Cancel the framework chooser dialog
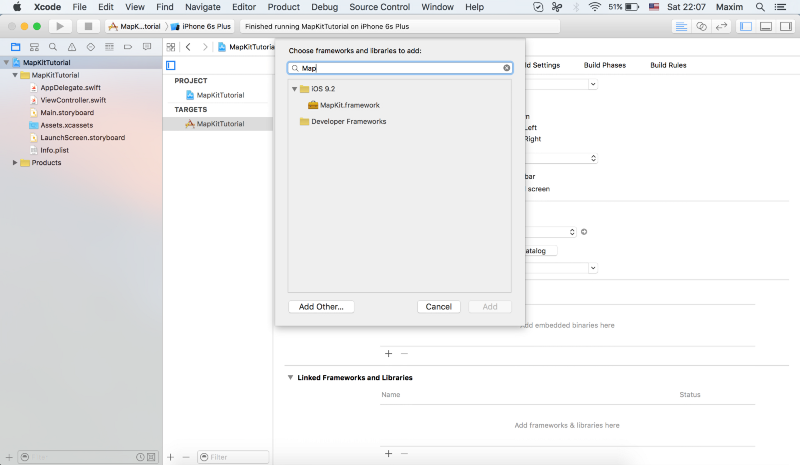This screenshot has height=465, width=800. tap(439, 307)
